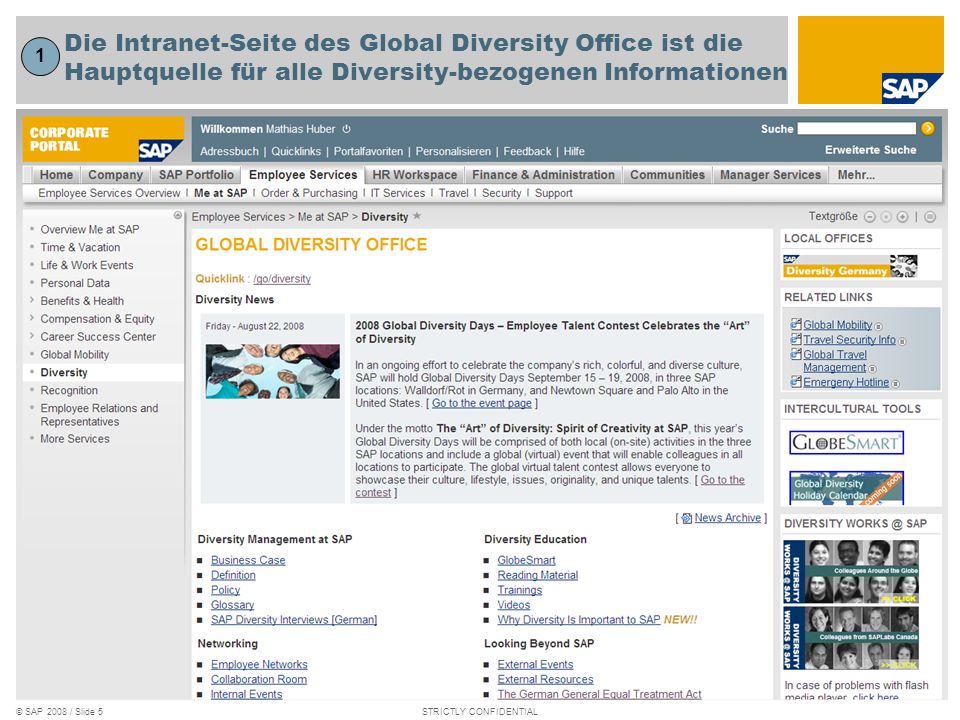Open the GlobeSmart logo tool

pos(847,443)
